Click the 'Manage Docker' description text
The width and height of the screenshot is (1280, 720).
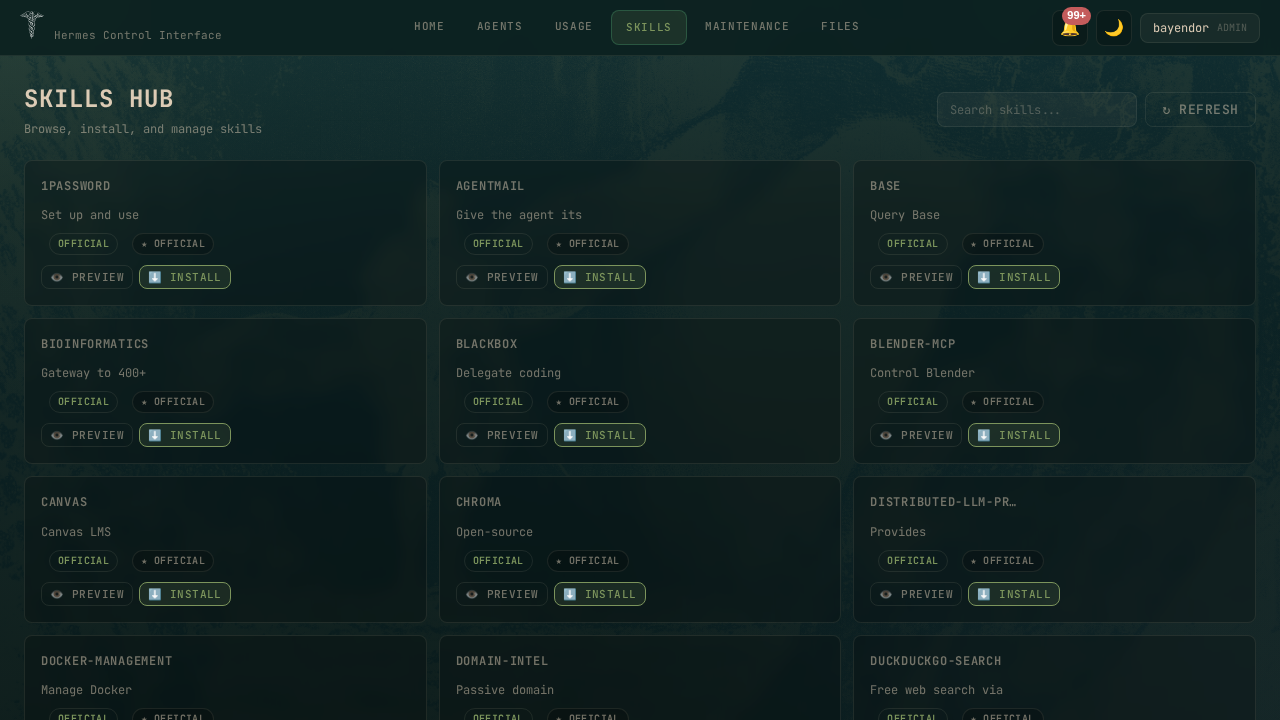[x=86, y=690]
